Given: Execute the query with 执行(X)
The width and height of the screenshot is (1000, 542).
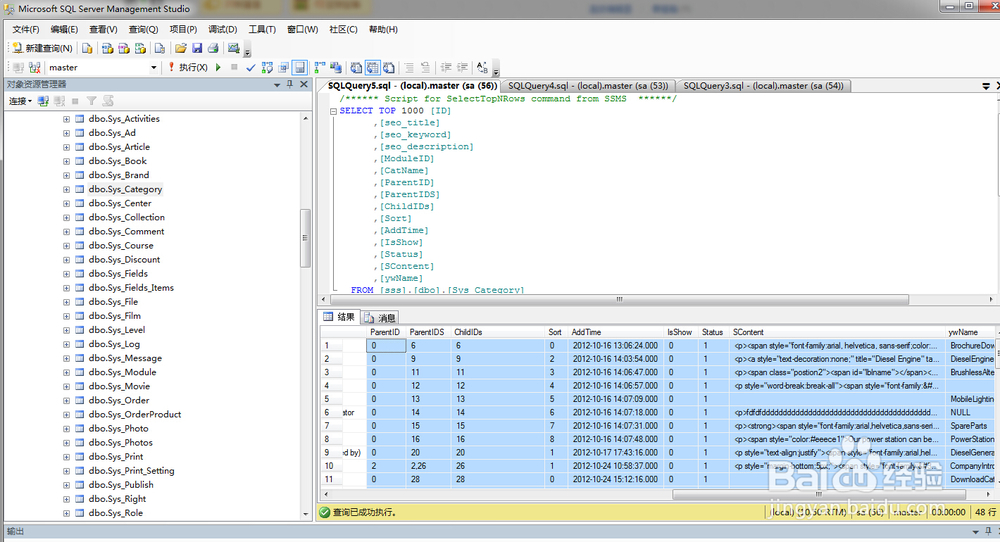Looking at the screenshot, I should click(188, 67).
